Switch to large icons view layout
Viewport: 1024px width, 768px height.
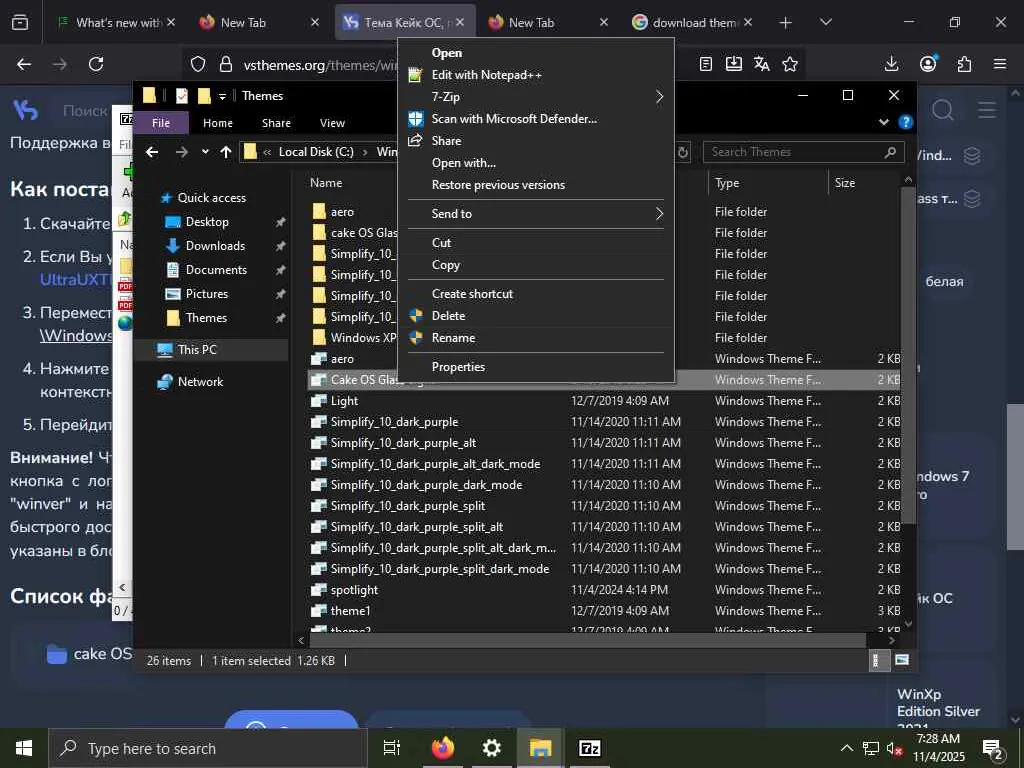click(x=902, y=660)
